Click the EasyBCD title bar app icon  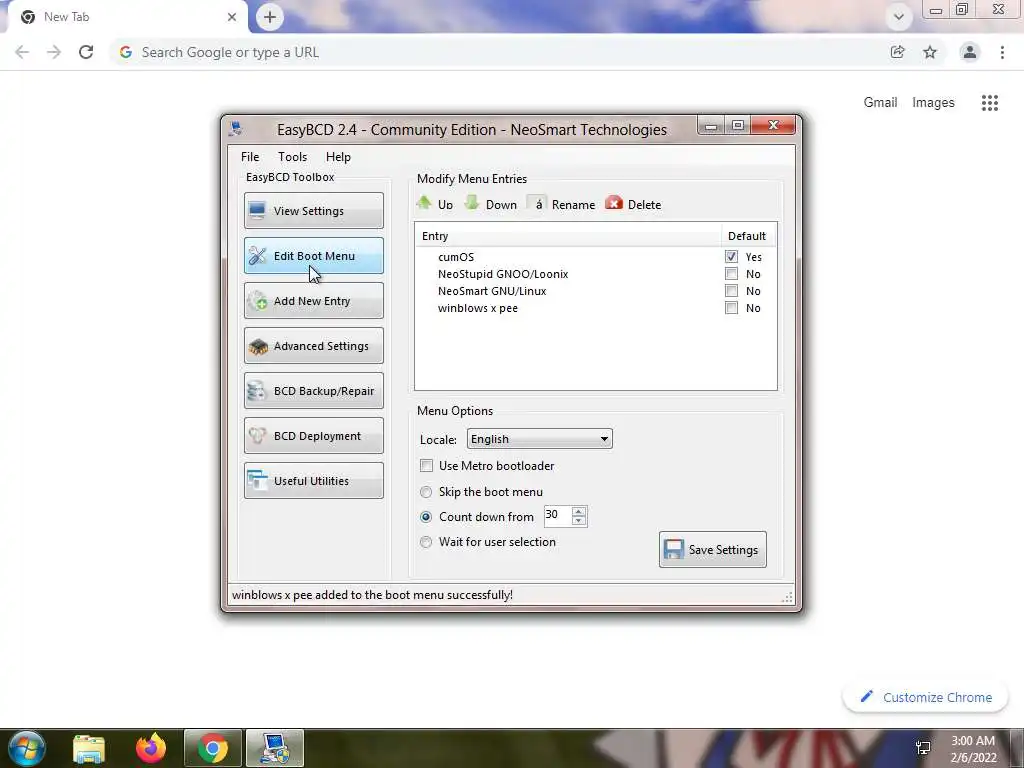(x=236, y=129)
